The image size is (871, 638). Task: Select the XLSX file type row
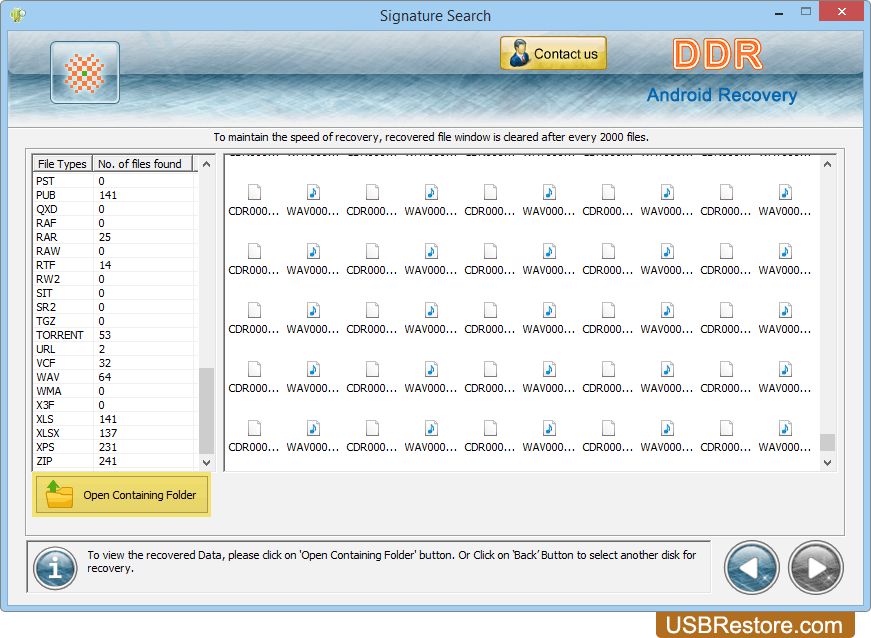click(114, 433)
